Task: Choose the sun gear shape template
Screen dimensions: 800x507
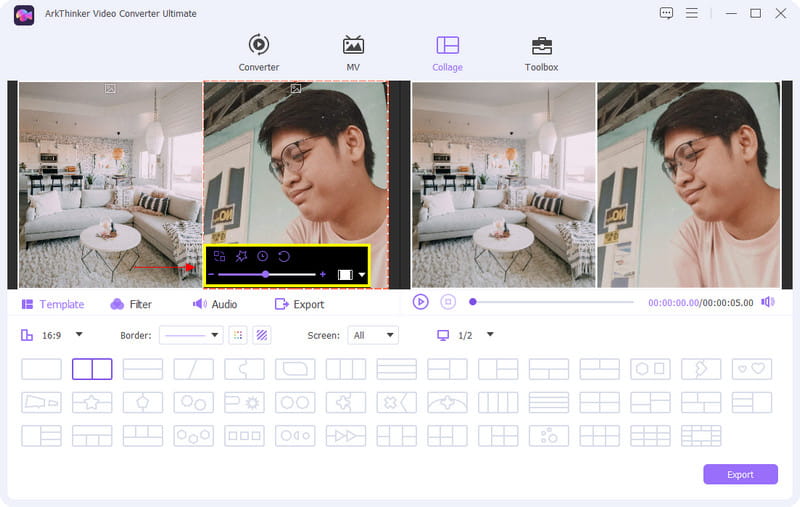Action: click(x=244, y=402)
